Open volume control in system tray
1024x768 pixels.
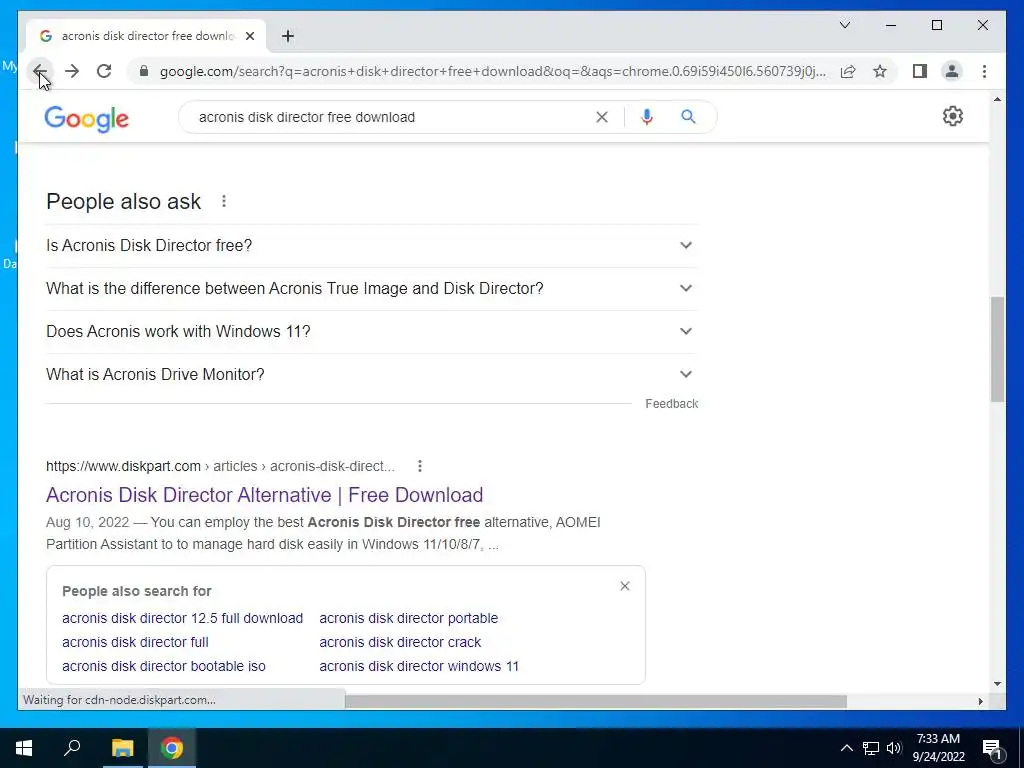[894, 748]
